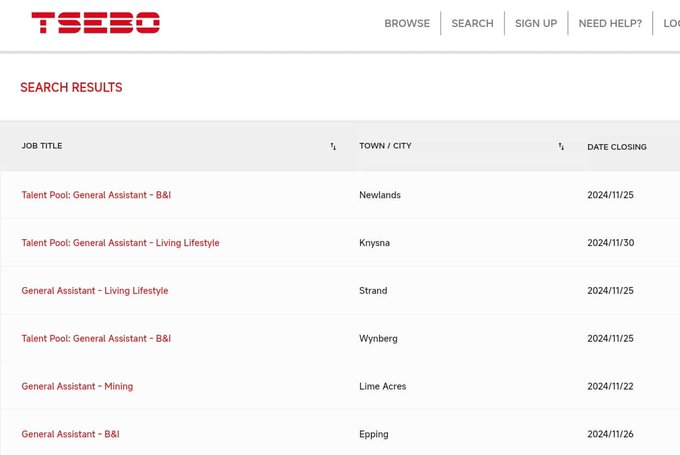Viewport: 680px width, 455px height.
Task: Sort results by Town / City arrows icon
Action: (x=561, y=147)
